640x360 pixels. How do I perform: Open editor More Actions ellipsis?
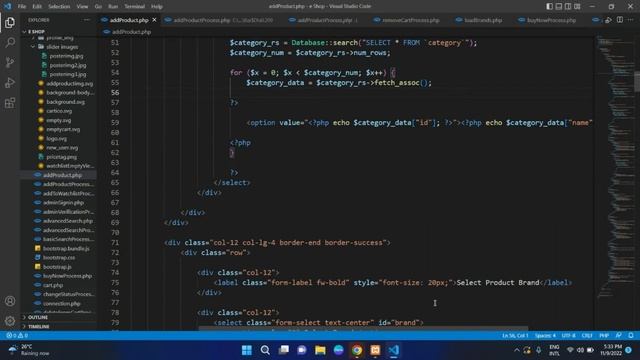point(631,20)
